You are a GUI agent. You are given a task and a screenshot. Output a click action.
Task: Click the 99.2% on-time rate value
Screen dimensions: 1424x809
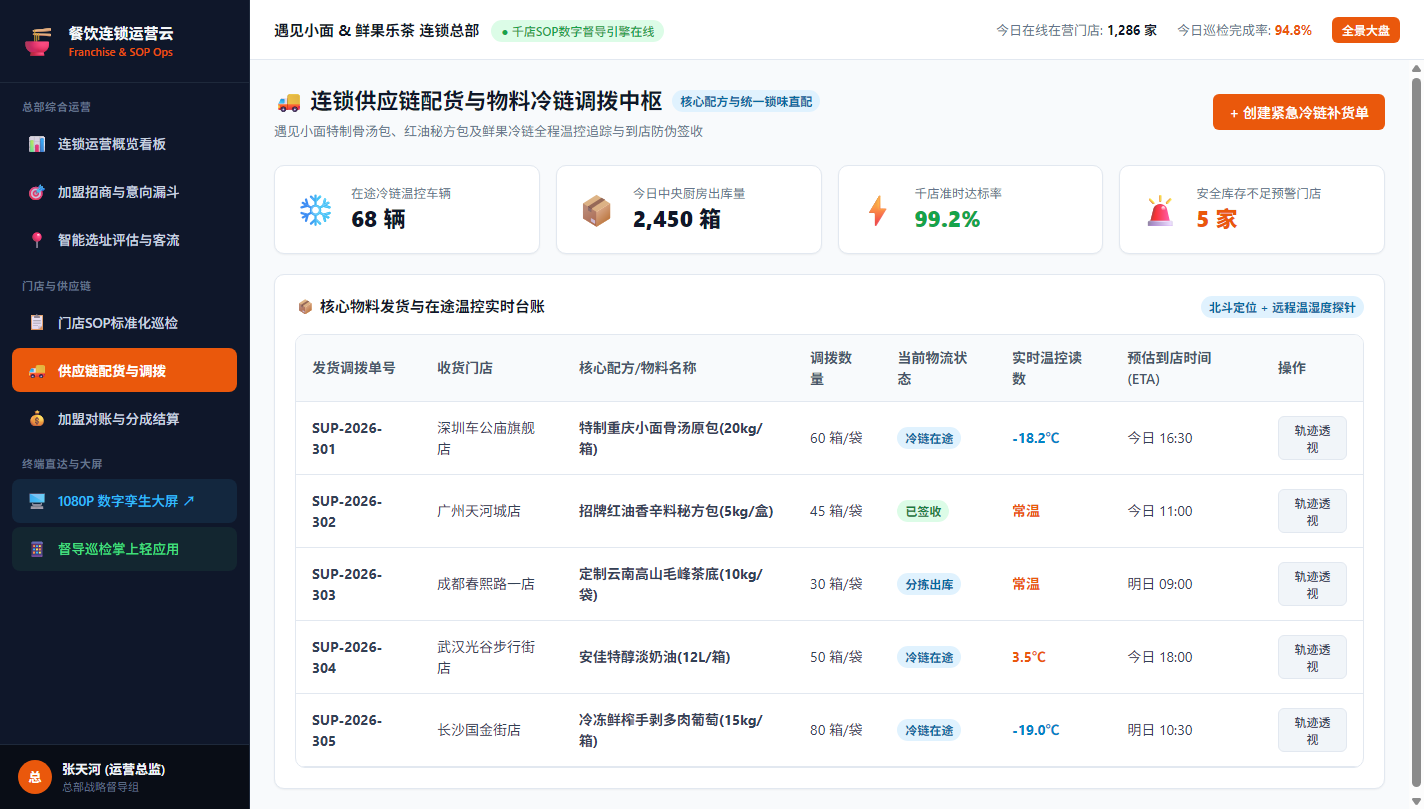(947, 219)
